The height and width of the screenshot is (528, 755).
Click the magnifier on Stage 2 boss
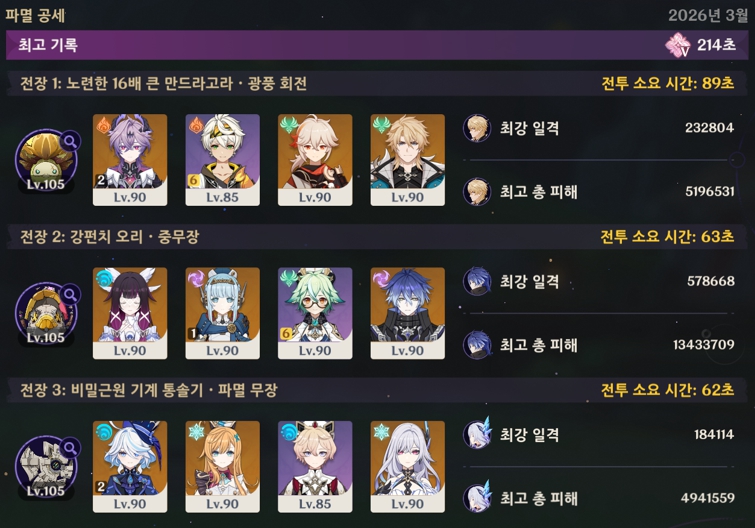70,294
